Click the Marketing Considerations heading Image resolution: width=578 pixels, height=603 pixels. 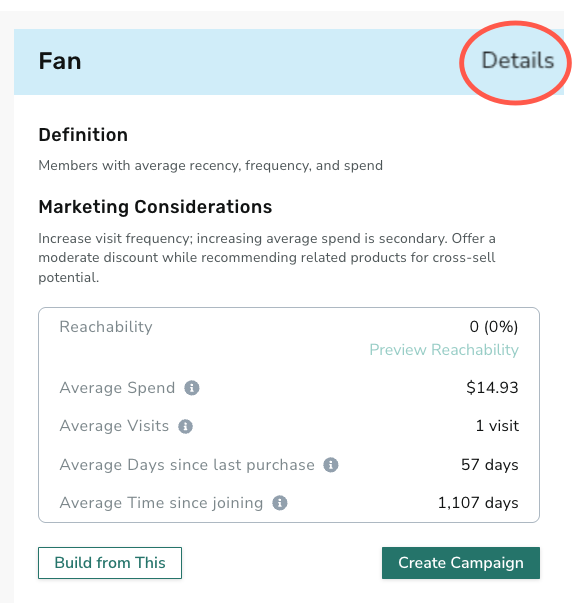click(x=155, y=207)
